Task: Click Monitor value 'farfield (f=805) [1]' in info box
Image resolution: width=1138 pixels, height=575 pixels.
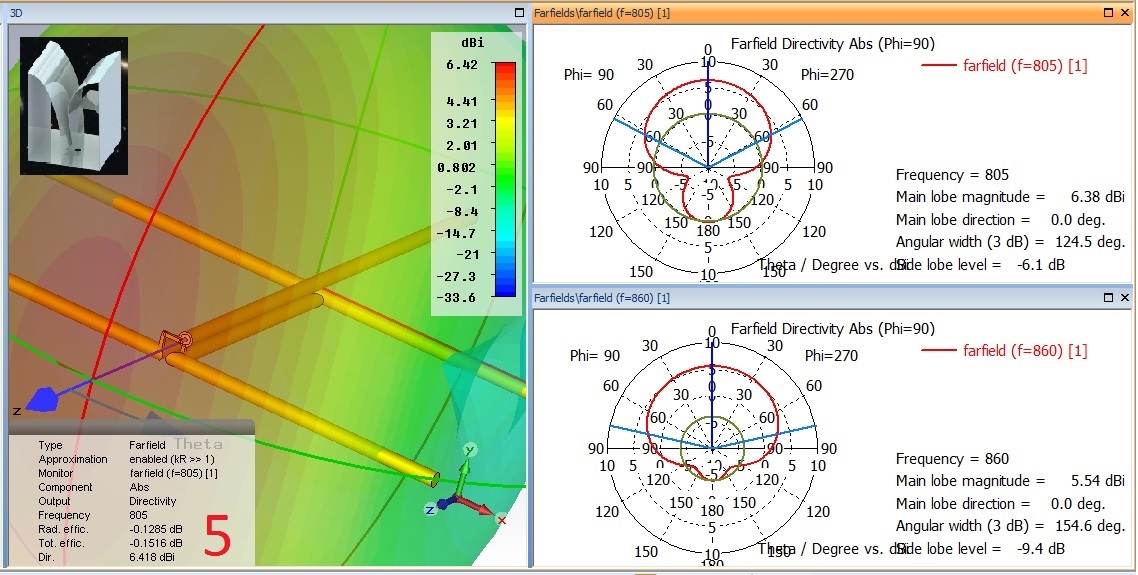Action: [x=173, y=473]
